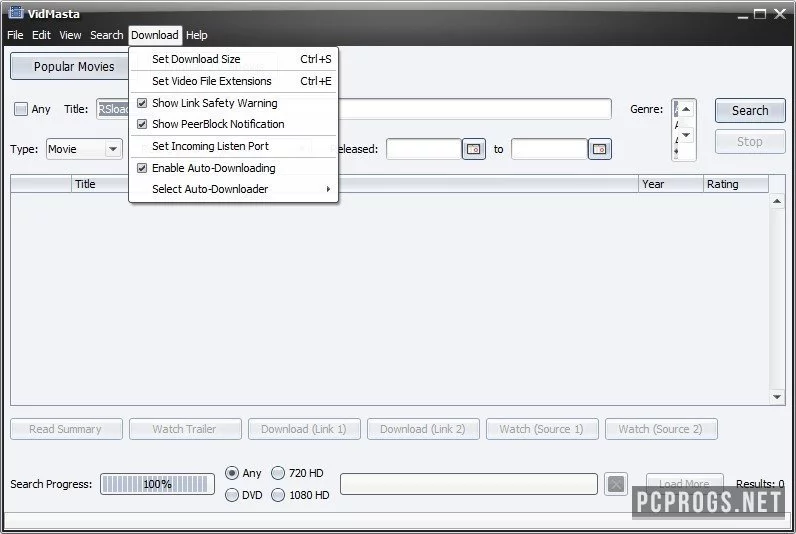Image resolution: width=796 pixels, height=534 pixels.
Task: Open the end date calendar picker
Action: pos(600,149)
